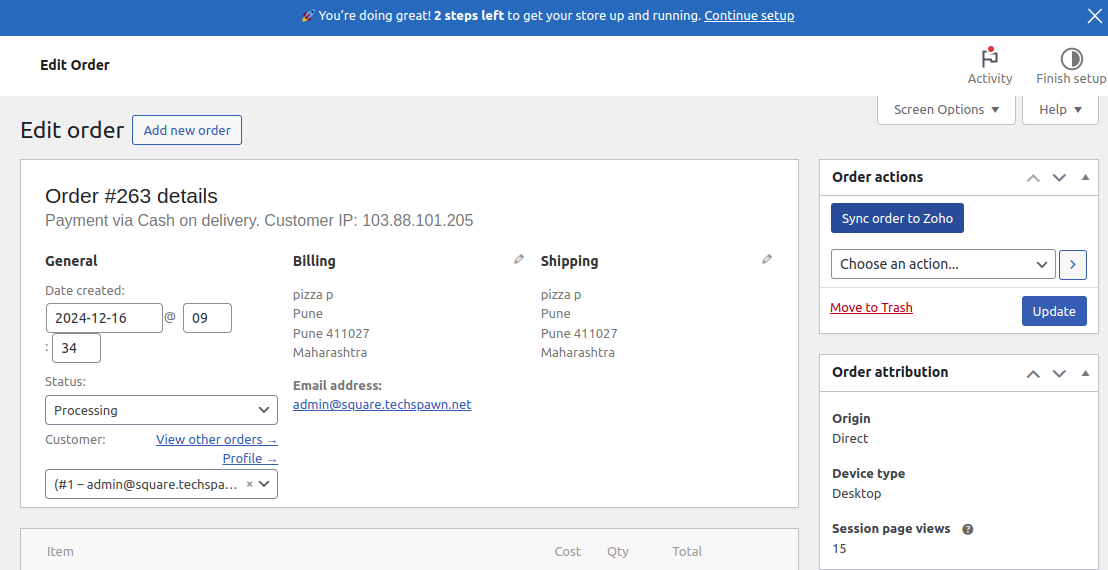Click the Finish setup circle icon
Viewport: 1108px width, 570px height.
pyautogui.click(x=1071, y=58)
